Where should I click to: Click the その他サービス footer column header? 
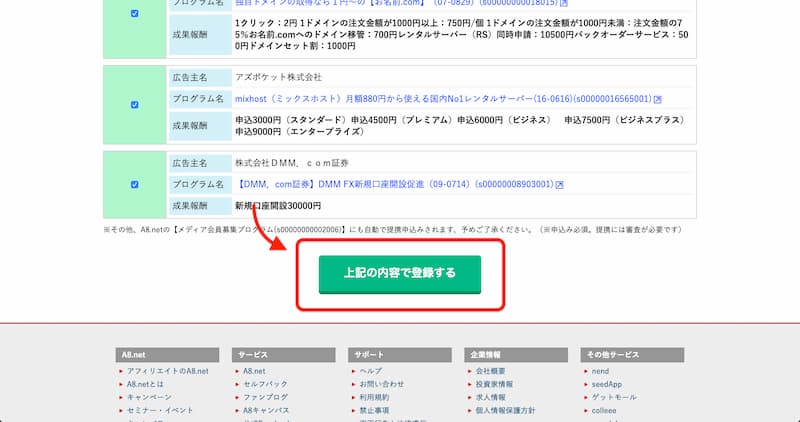coord(632,355)
